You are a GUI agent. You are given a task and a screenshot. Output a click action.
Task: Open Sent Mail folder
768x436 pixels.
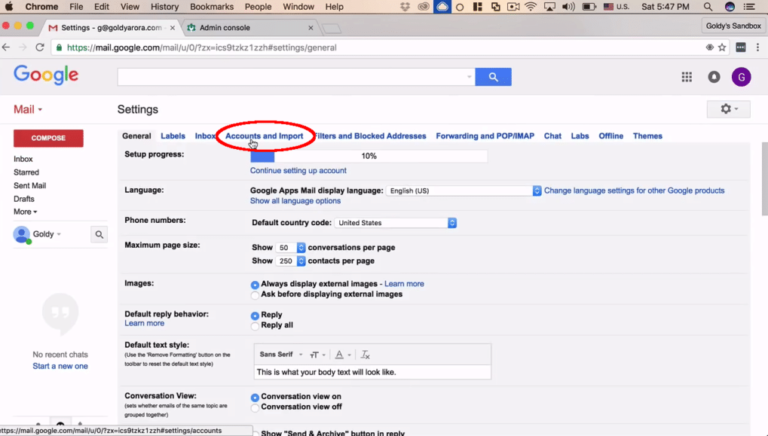[30, 186]
